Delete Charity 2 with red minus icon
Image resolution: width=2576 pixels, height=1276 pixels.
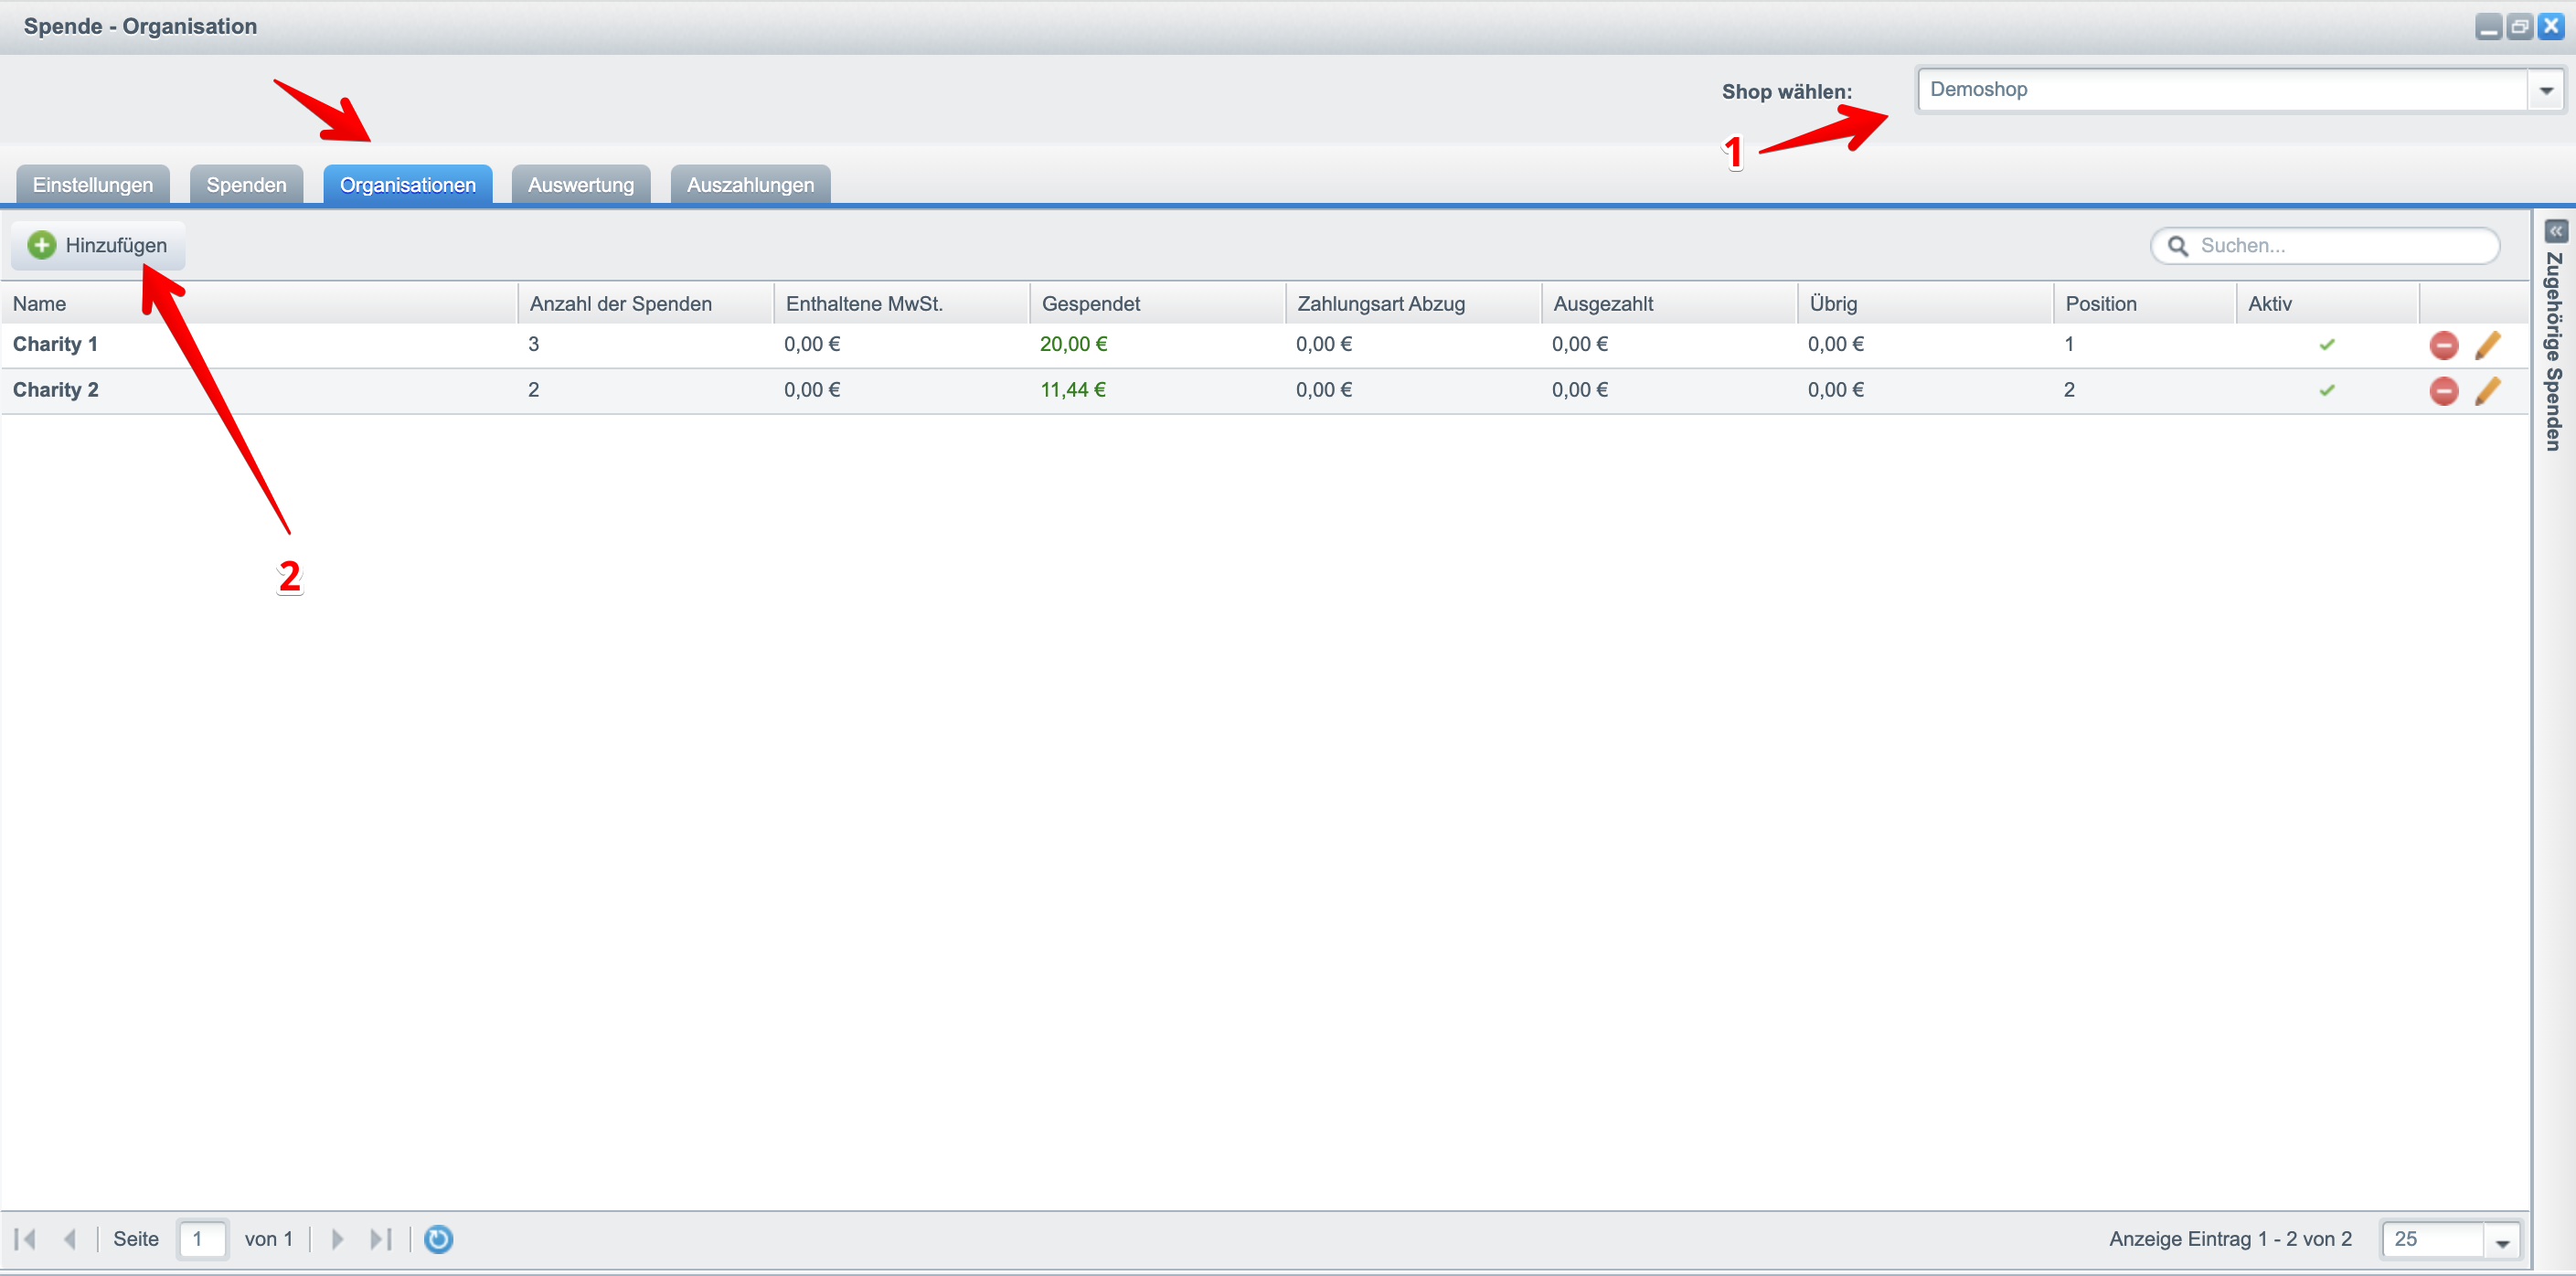click(2443, 390)
